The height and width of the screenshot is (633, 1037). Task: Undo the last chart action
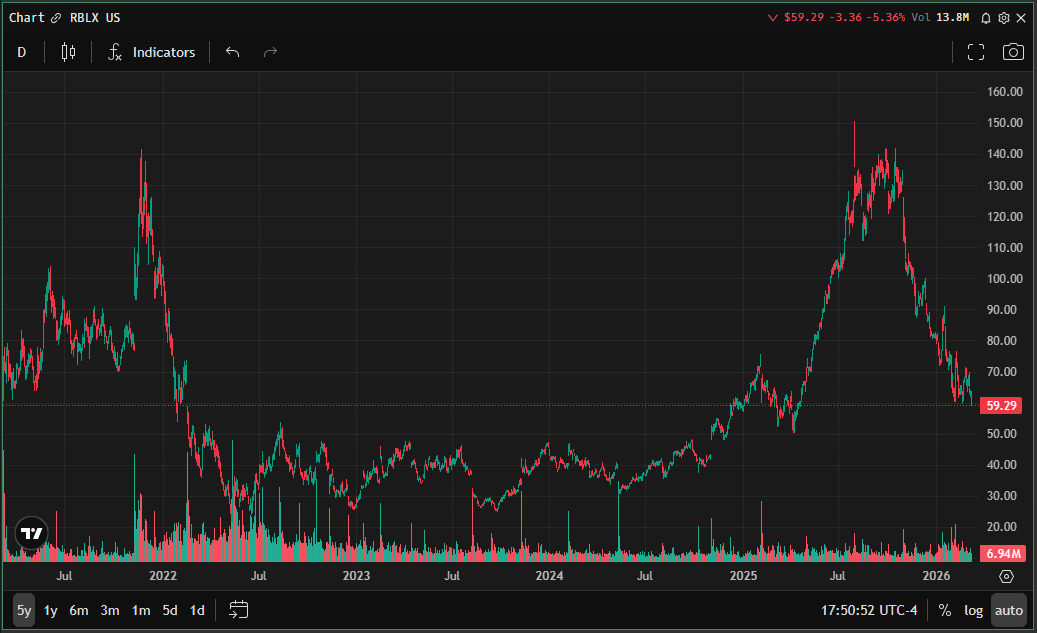[232, 52]
